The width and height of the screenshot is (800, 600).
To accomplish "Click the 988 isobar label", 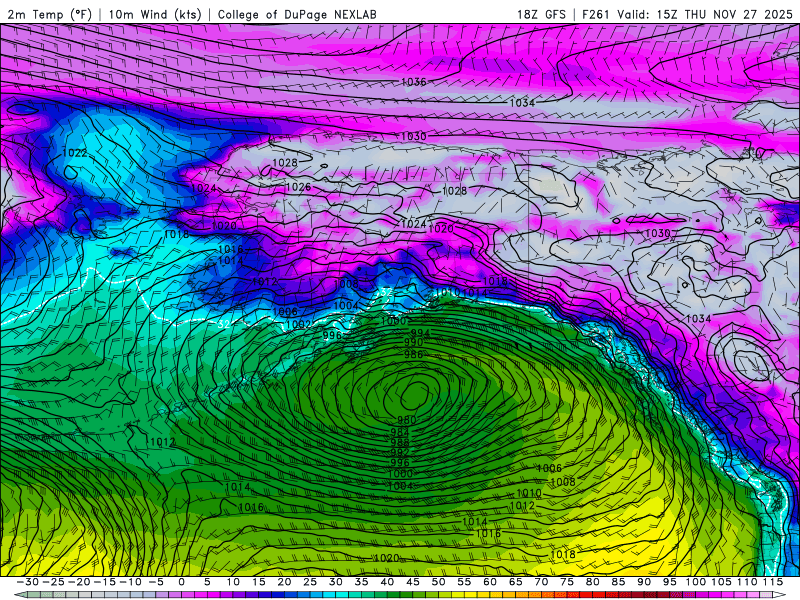I will click(399, 442).
